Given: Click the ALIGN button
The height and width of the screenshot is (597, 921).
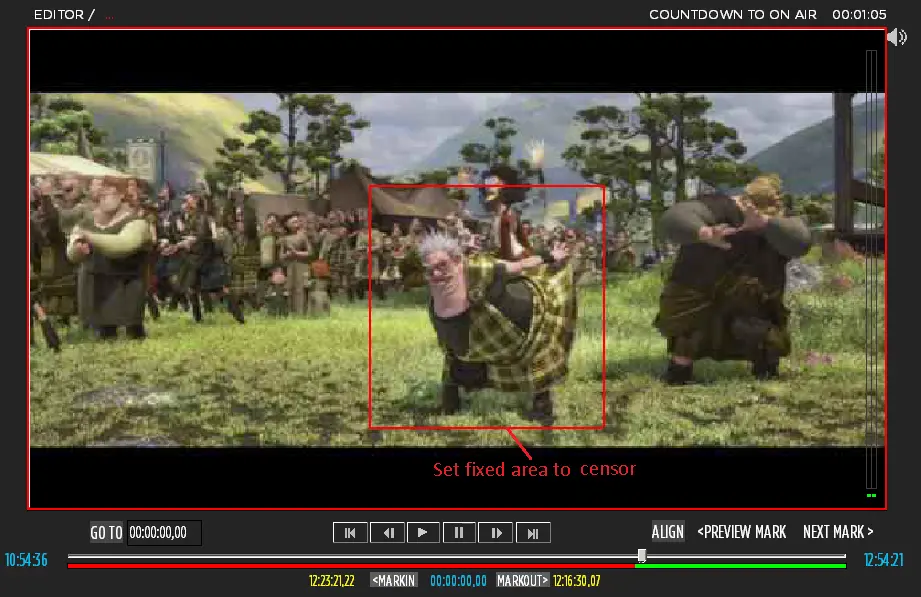Looking at the screenshot, I should click(668, 532).
